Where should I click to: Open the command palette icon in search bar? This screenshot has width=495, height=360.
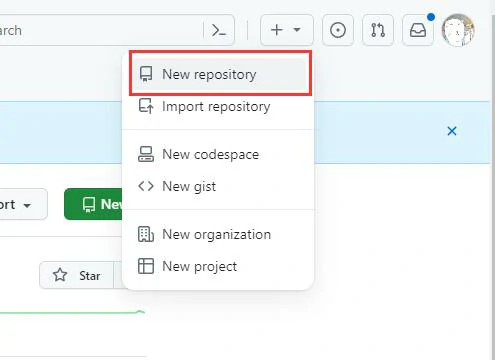click(x=219, y=31)
